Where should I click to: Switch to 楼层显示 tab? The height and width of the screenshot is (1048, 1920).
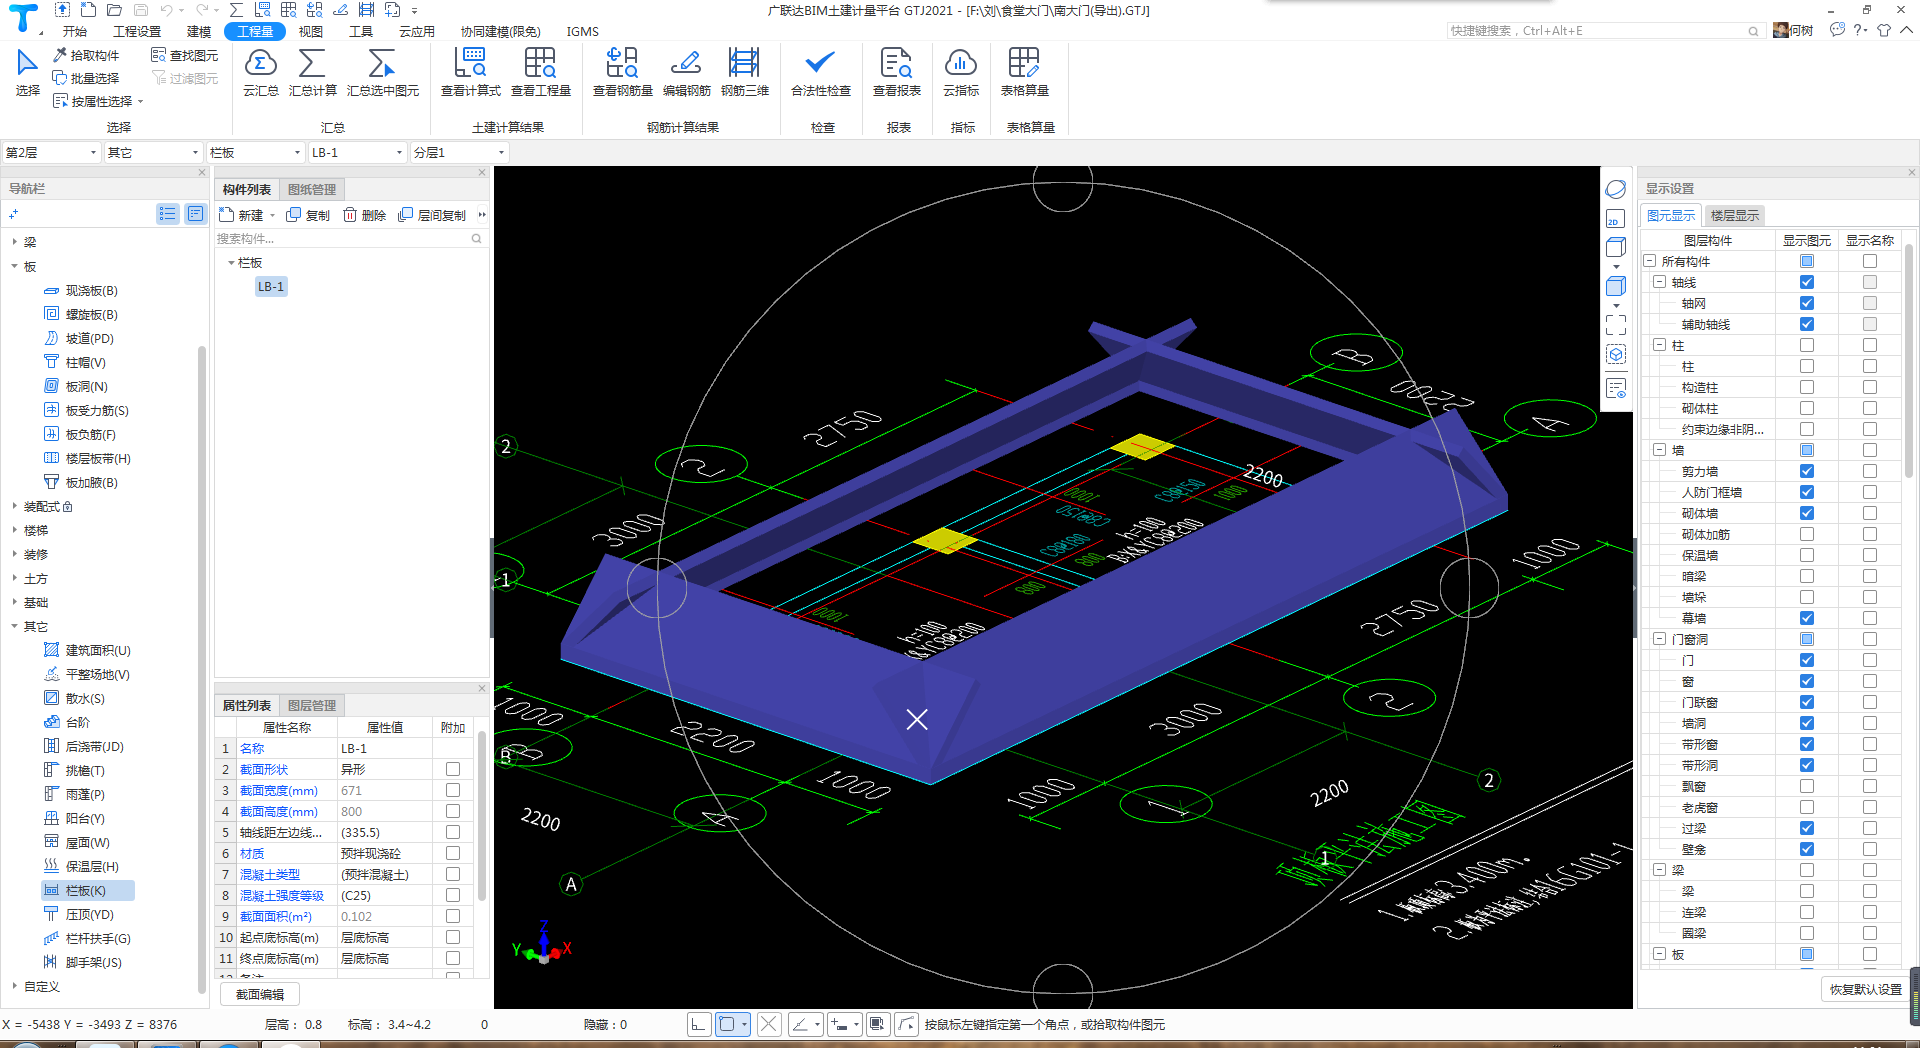coord(1735,215)
